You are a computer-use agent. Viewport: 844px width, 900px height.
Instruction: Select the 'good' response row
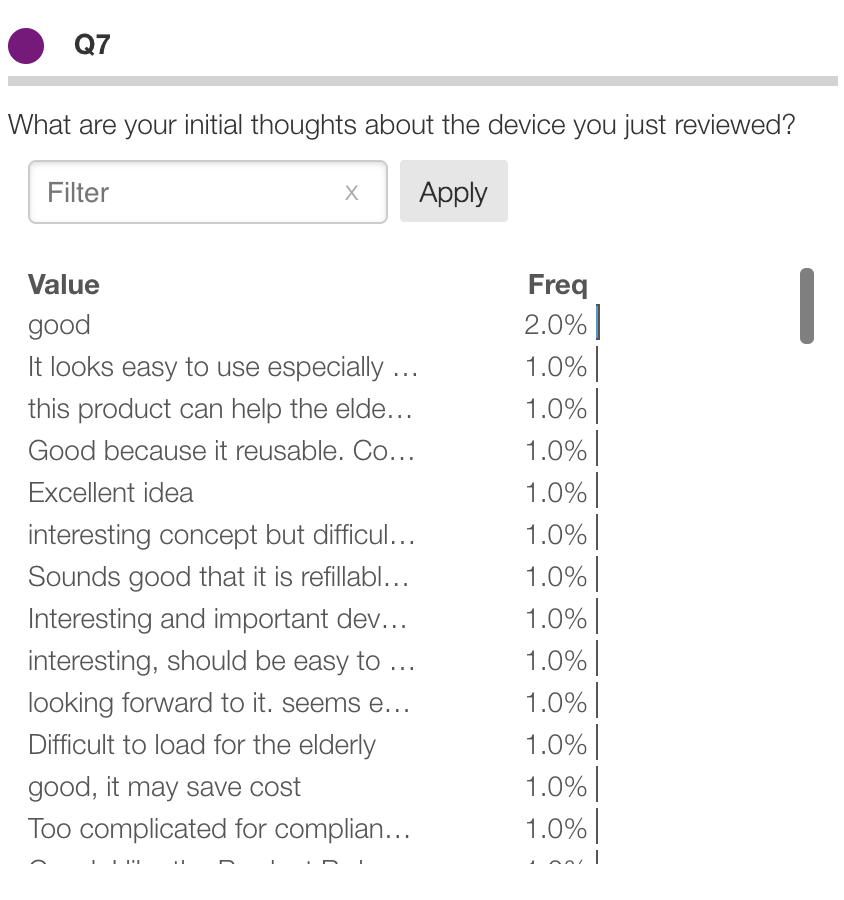60,325
